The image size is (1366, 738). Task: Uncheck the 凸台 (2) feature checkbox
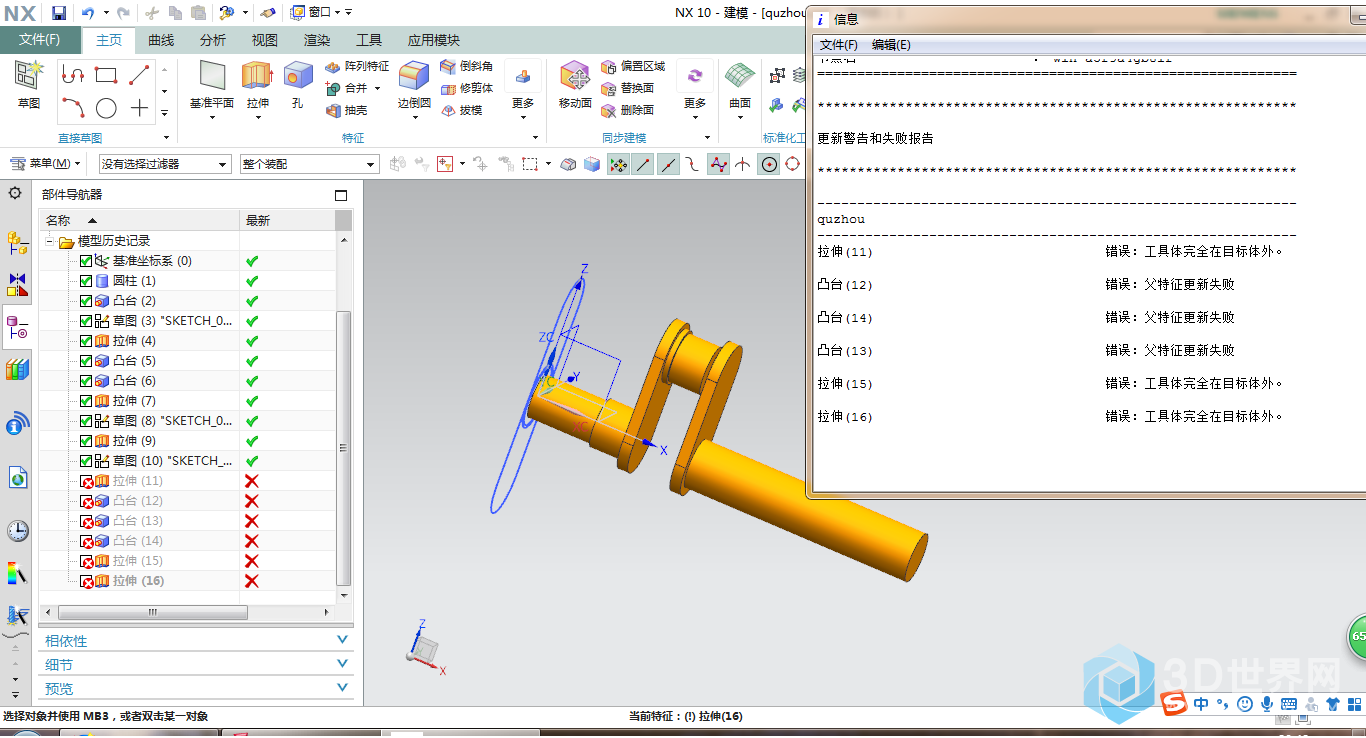(85, 301)
